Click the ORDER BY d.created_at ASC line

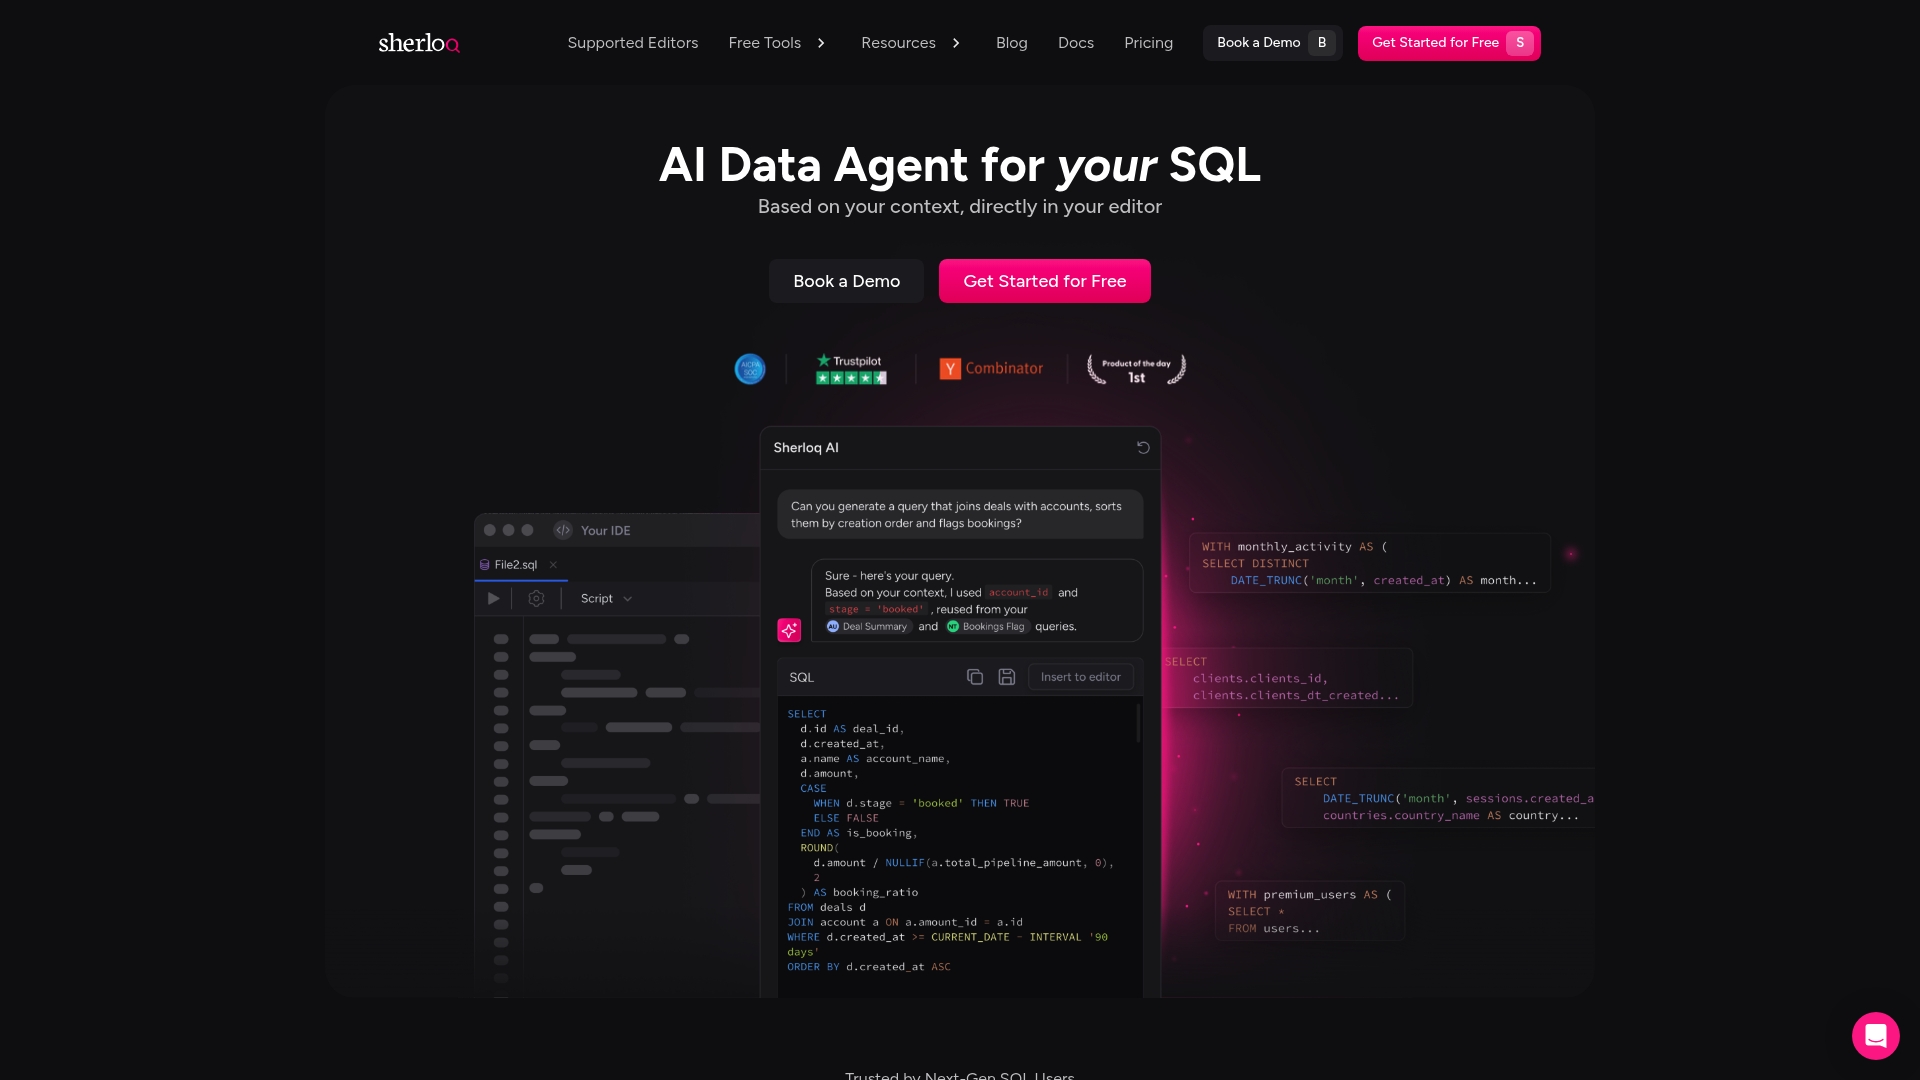coord(868,967)
